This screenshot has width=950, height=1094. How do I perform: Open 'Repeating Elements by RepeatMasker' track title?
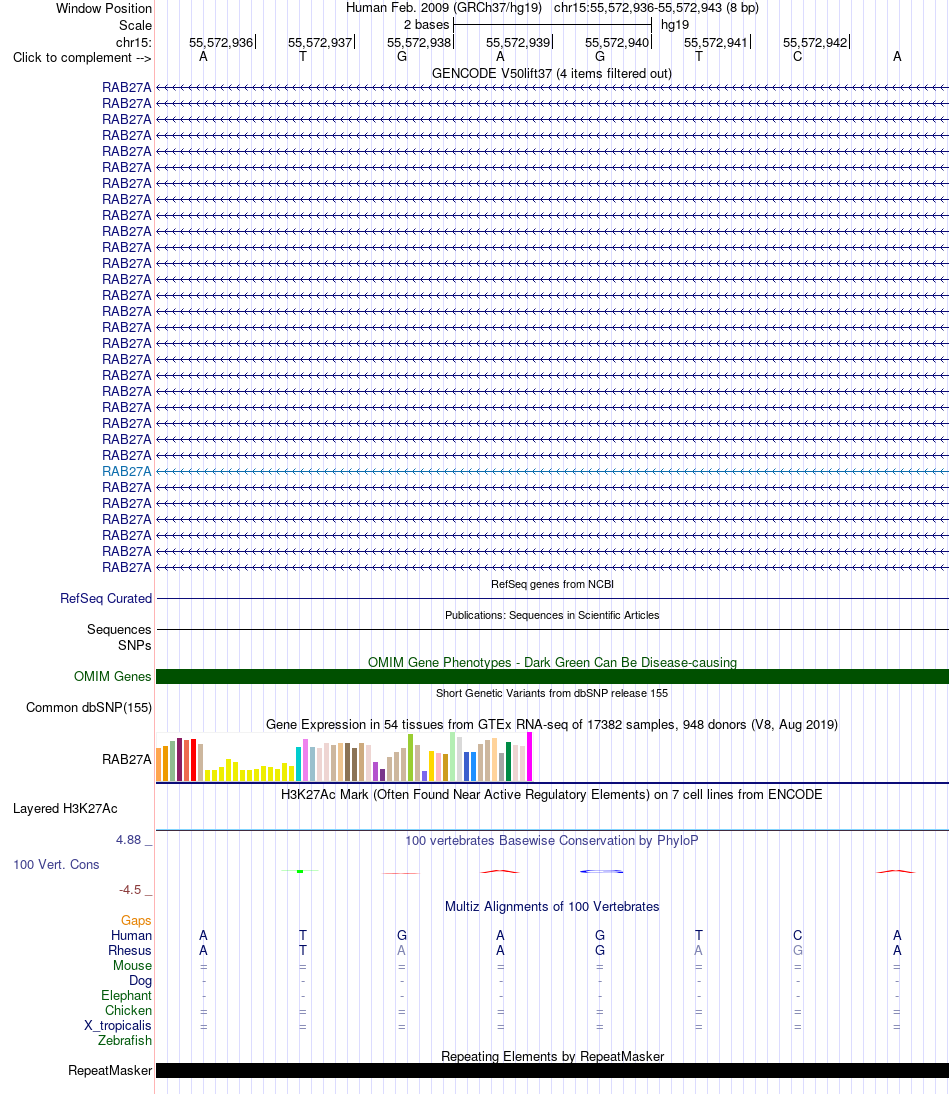click(x=552, y=1056)
